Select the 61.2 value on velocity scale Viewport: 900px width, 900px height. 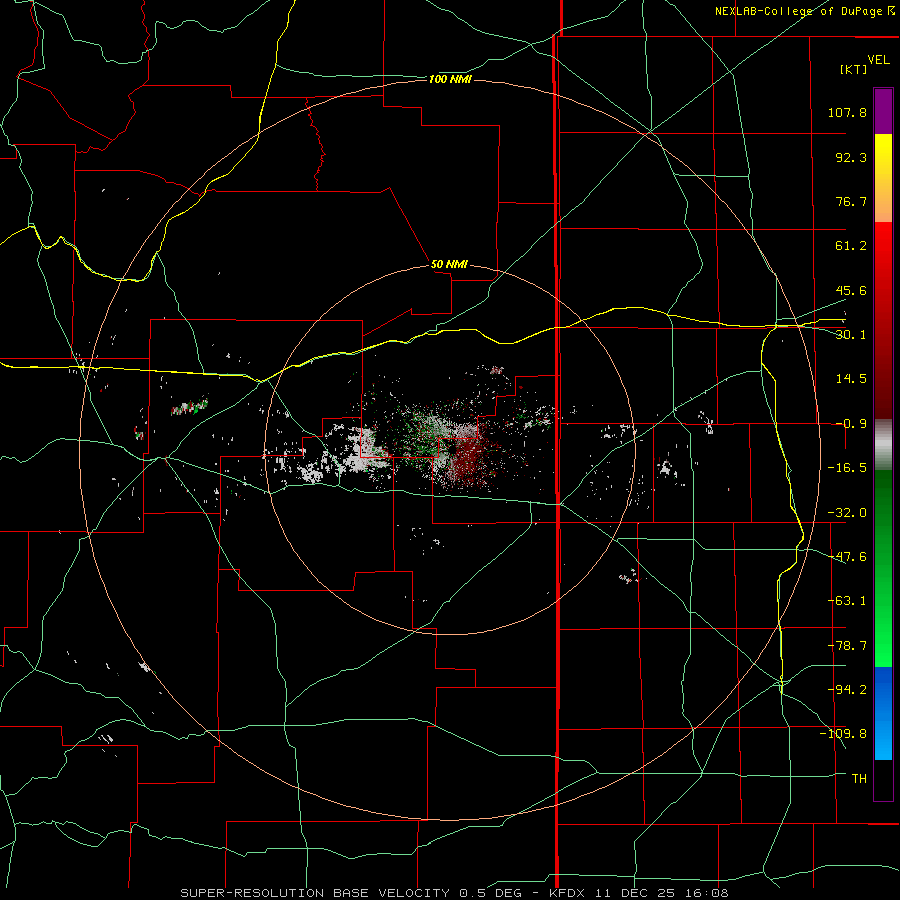point(851,246)
